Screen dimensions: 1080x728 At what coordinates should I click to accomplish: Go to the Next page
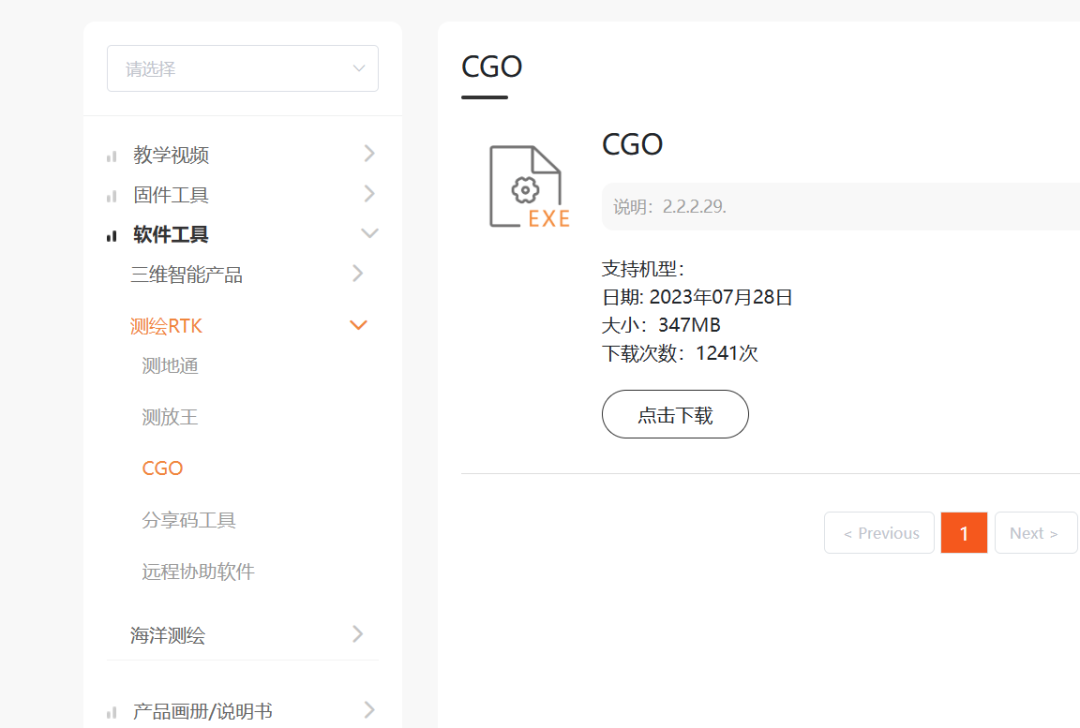click(x=1035, y=532)
